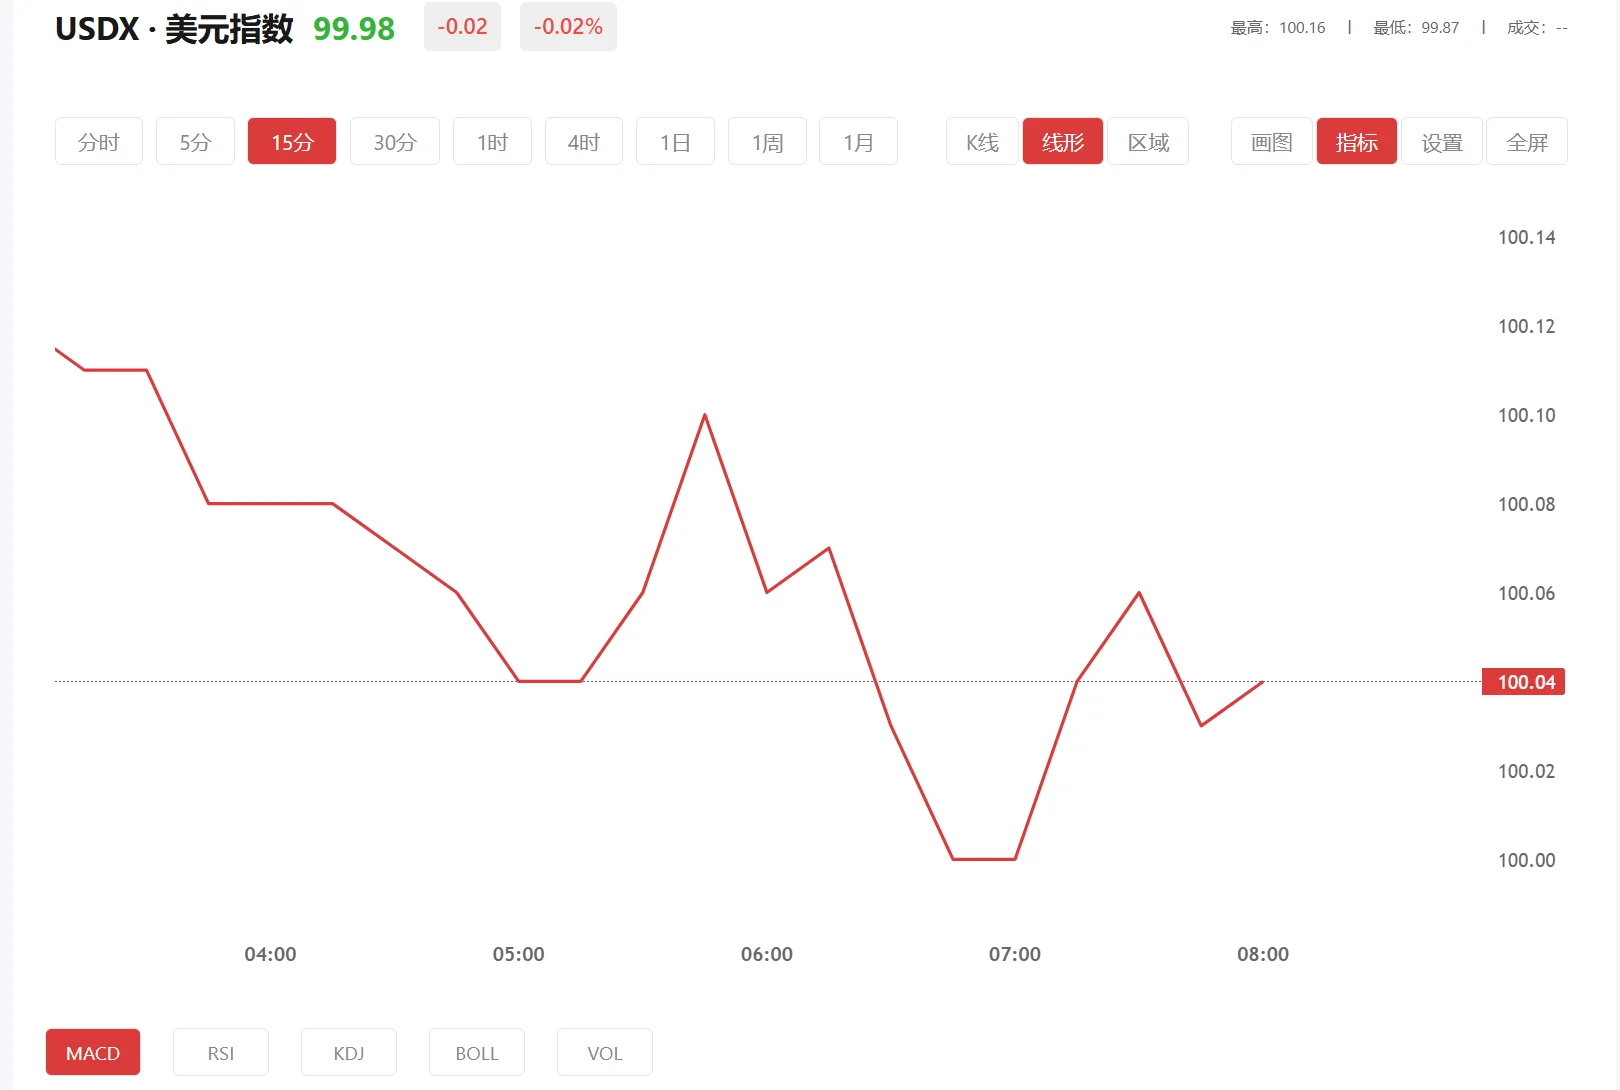
Task: Select the 分时 time-sharing interval
Action: pyautogui.click(x=98, y=141)
